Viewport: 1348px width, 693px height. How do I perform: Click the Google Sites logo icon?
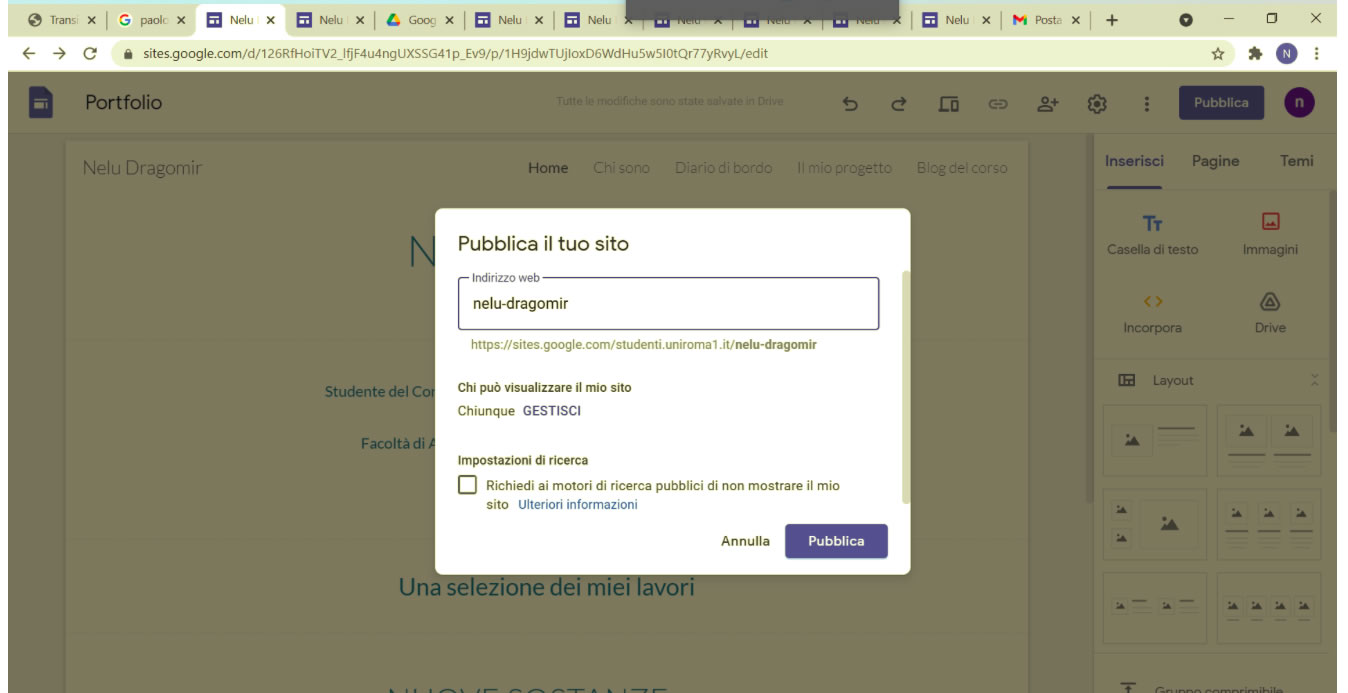(40, 103)
